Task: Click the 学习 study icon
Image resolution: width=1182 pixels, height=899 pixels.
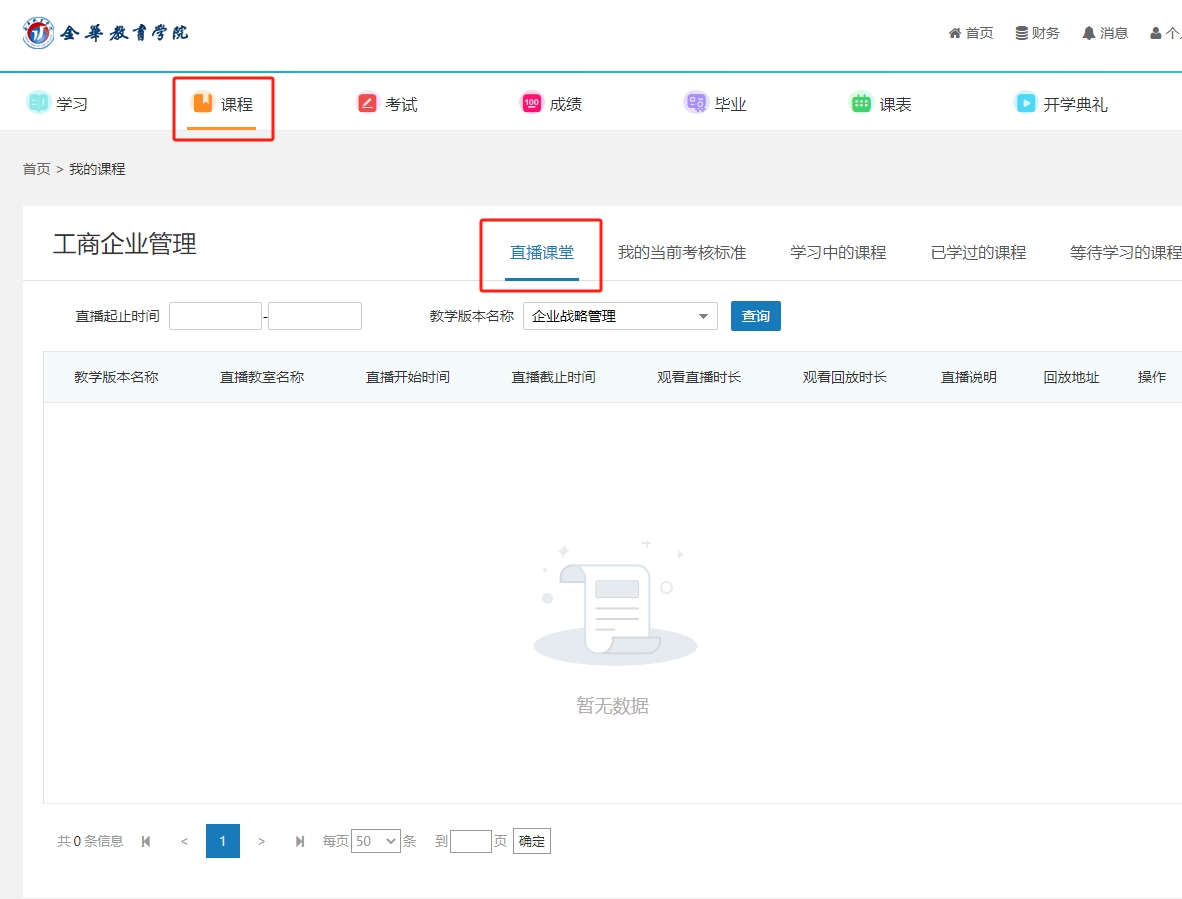Action: tap(38, 102)
